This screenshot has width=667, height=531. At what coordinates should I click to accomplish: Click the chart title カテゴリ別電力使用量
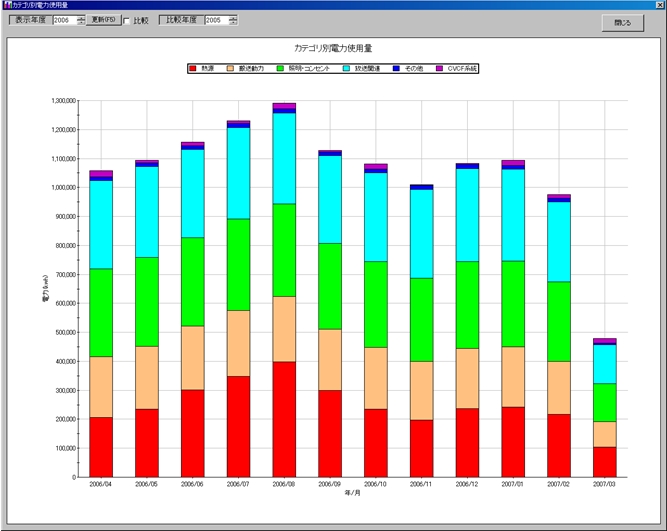[333, 48]
